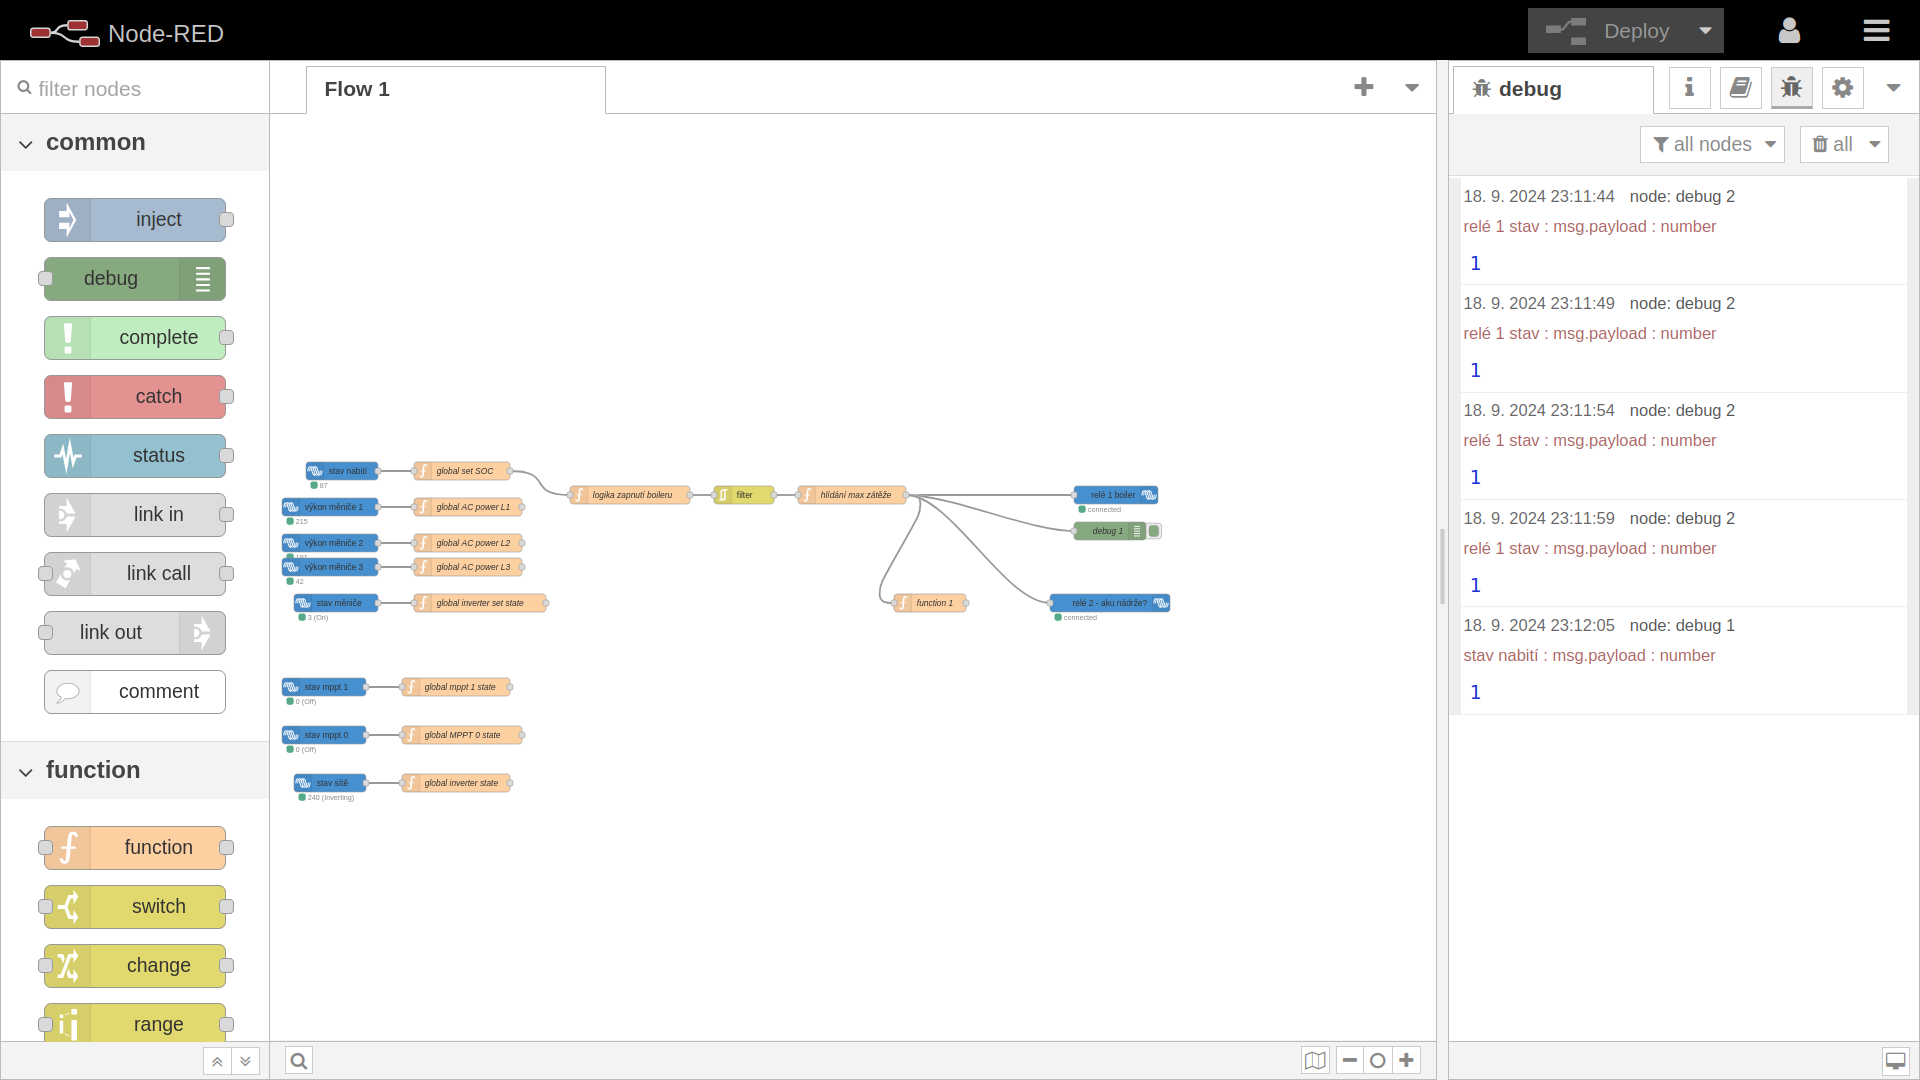Toggle the navigator map icon
This screenshot has width=1920, height=1080.
[1315, 1060]
